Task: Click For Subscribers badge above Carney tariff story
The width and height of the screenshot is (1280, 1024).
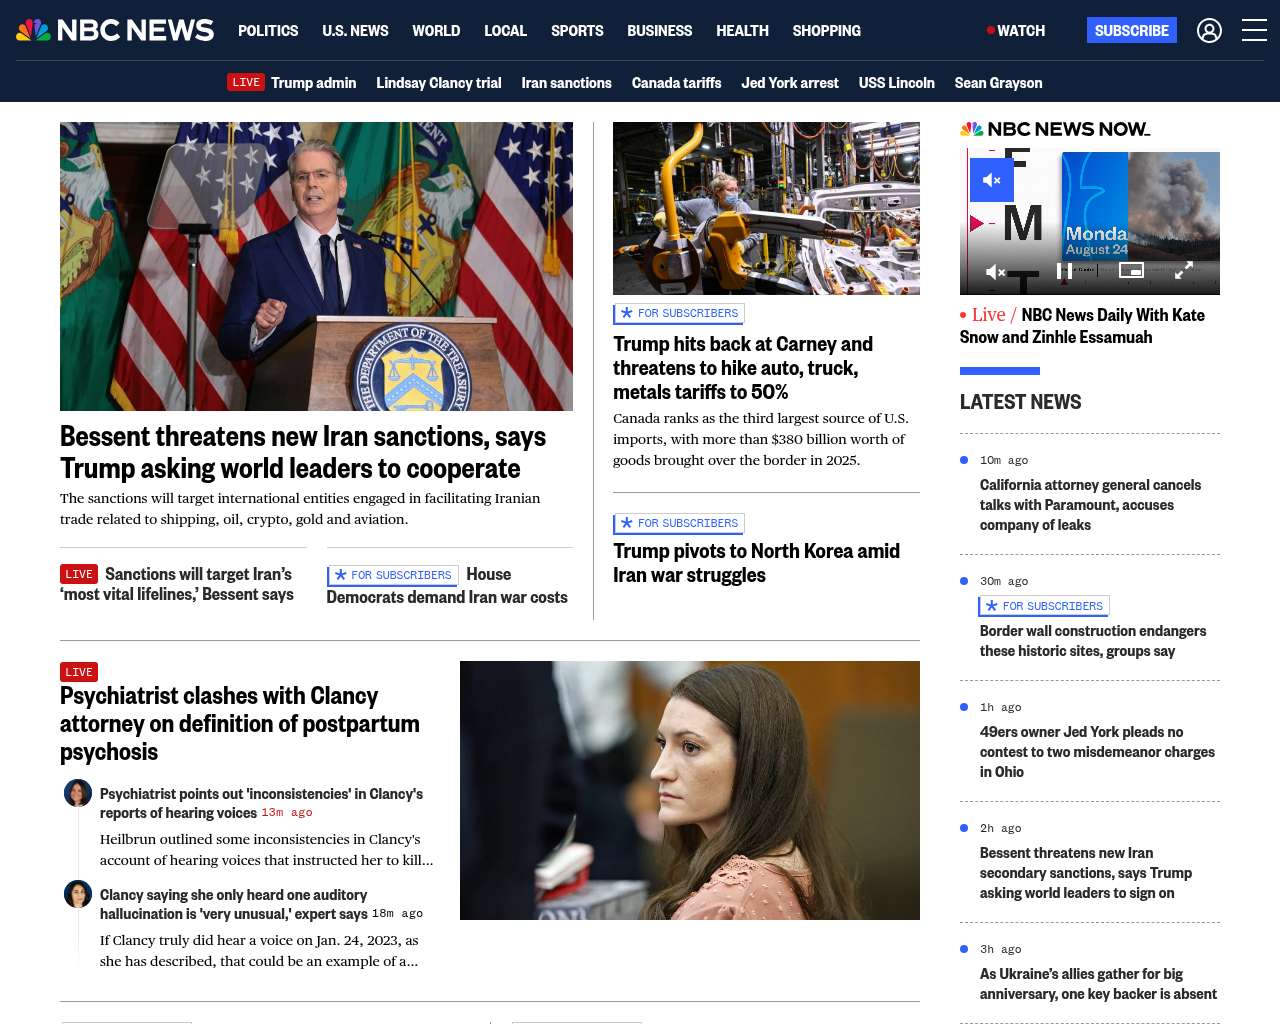Action: (x=679, y=314)
